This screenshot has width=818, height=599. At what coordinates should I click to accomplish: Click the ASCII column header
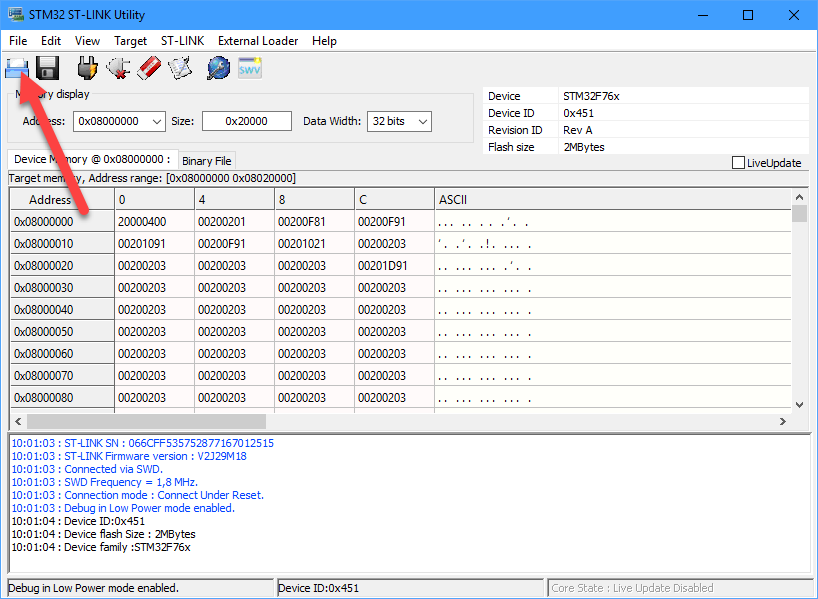click(x=613, y=200)
